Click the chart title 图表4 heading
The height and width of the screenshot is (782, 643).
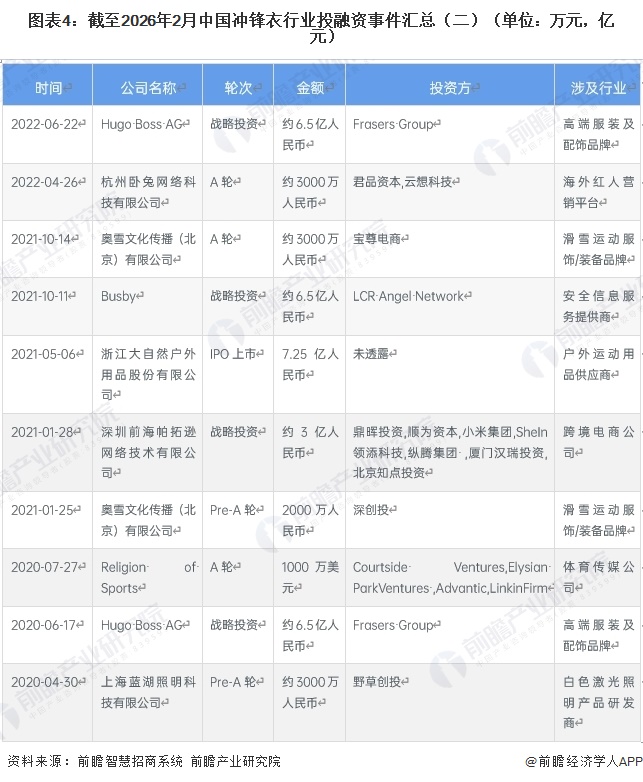pyautogui.click(x=321, y=27)
